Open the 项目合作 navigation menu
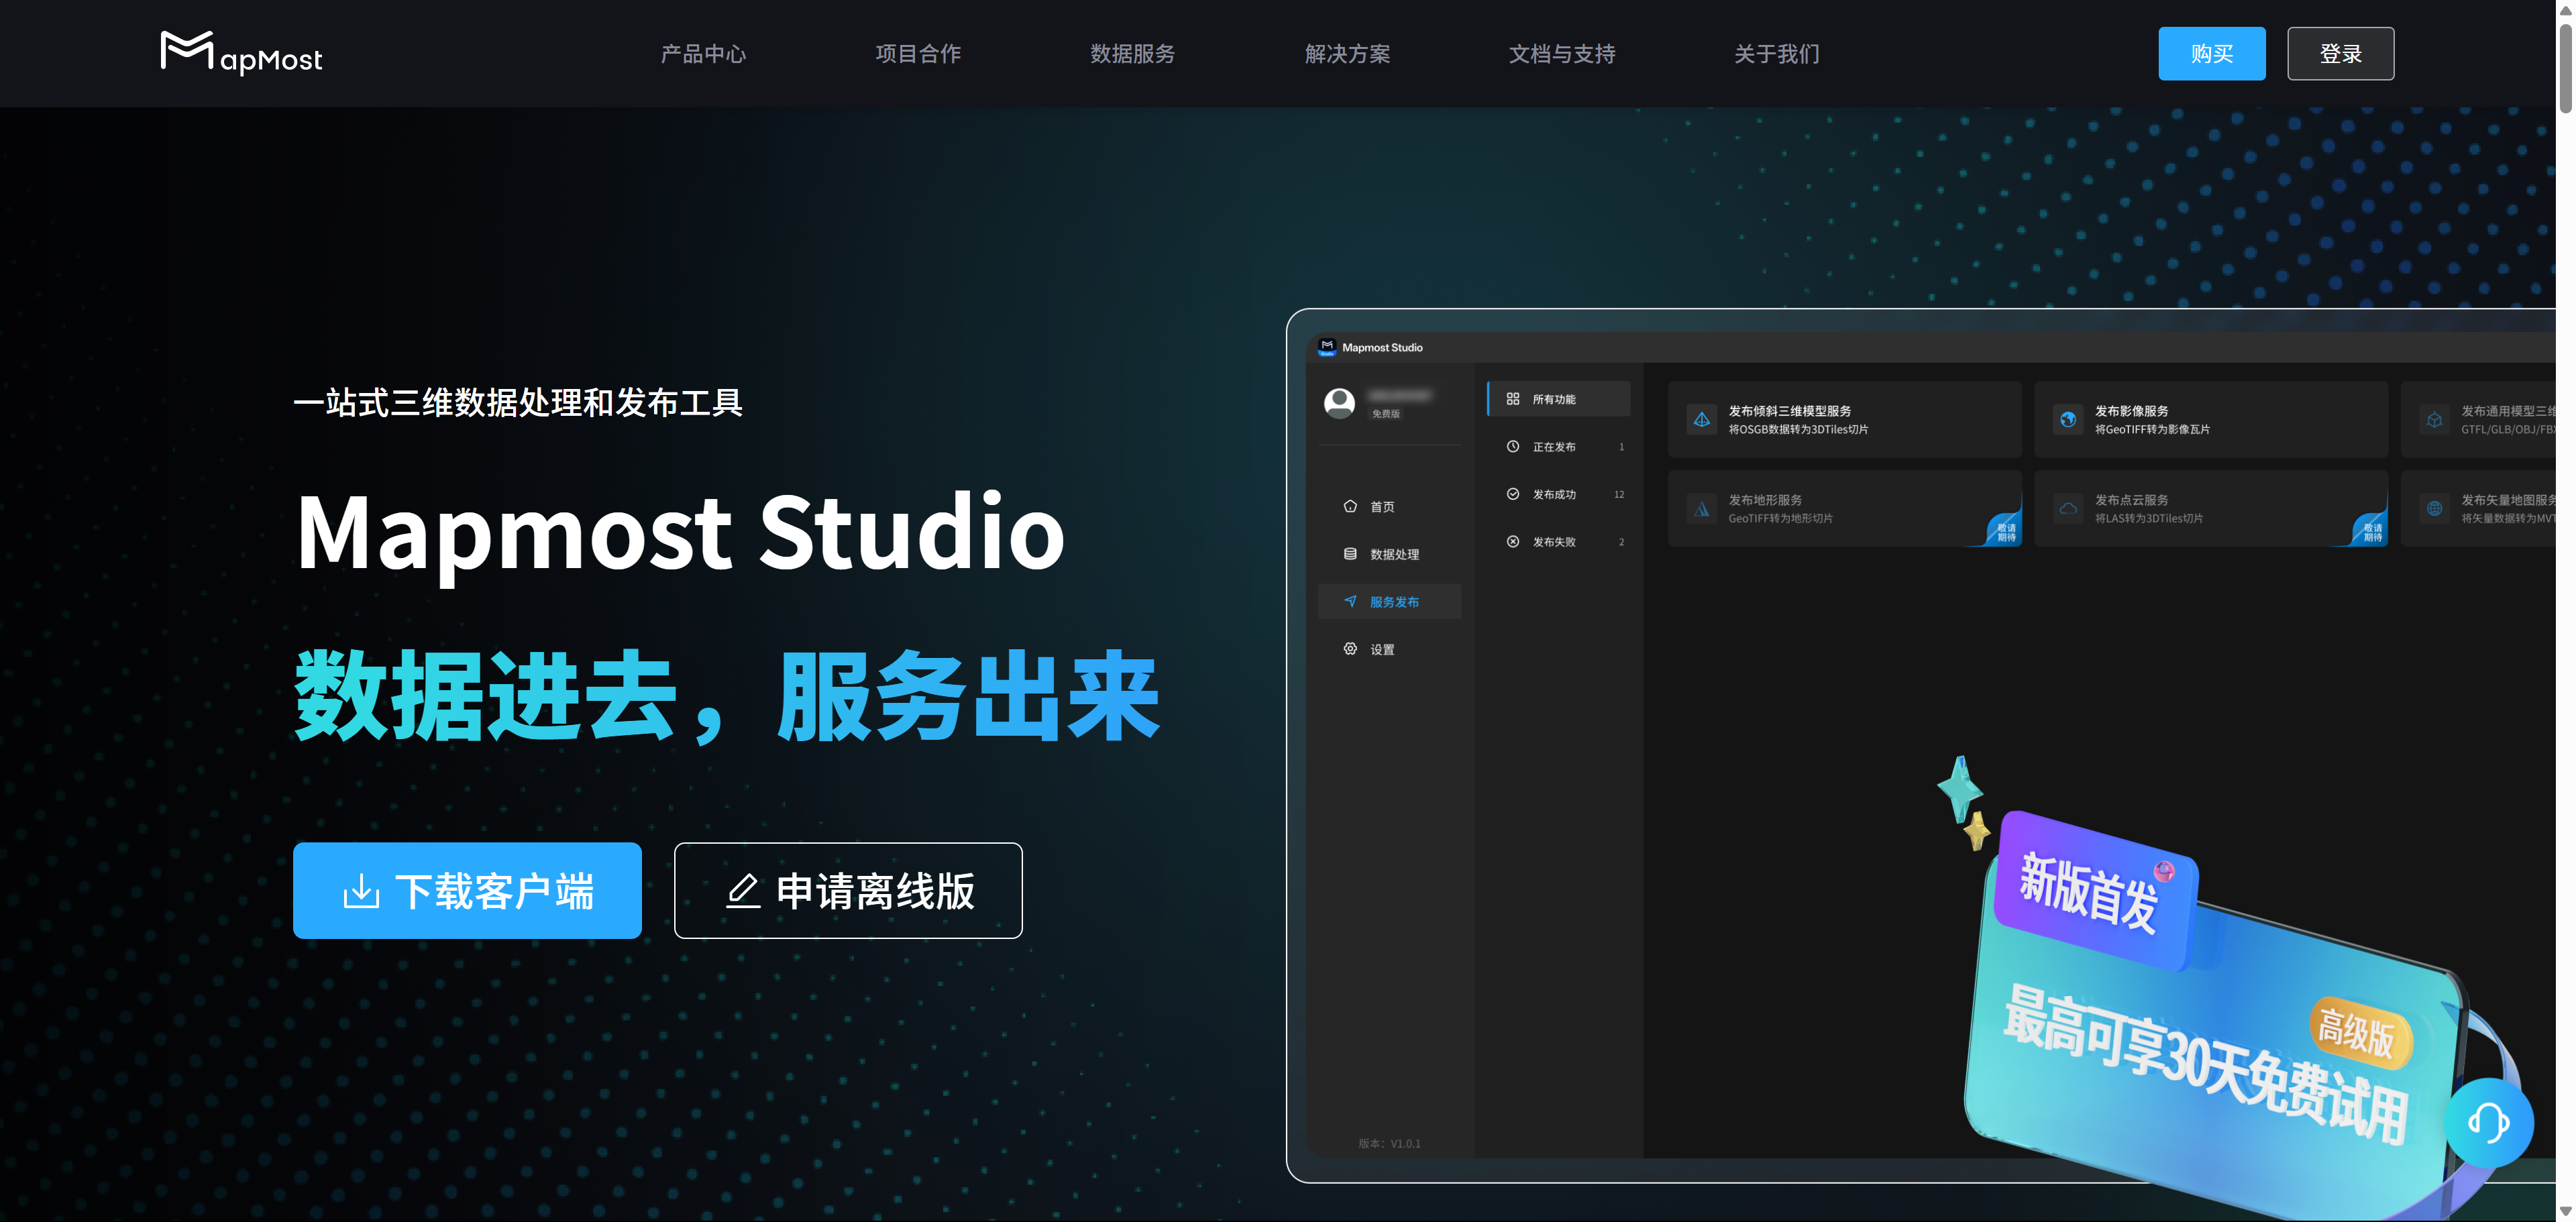 [x=918, y=54]
